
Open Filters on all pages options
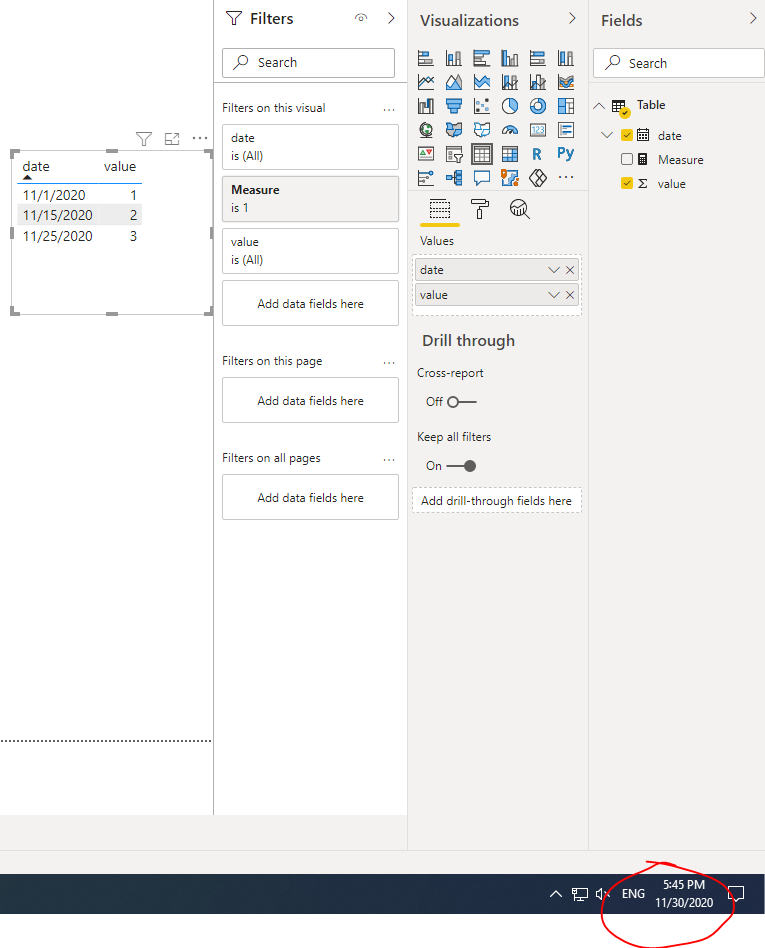point(389,459)
